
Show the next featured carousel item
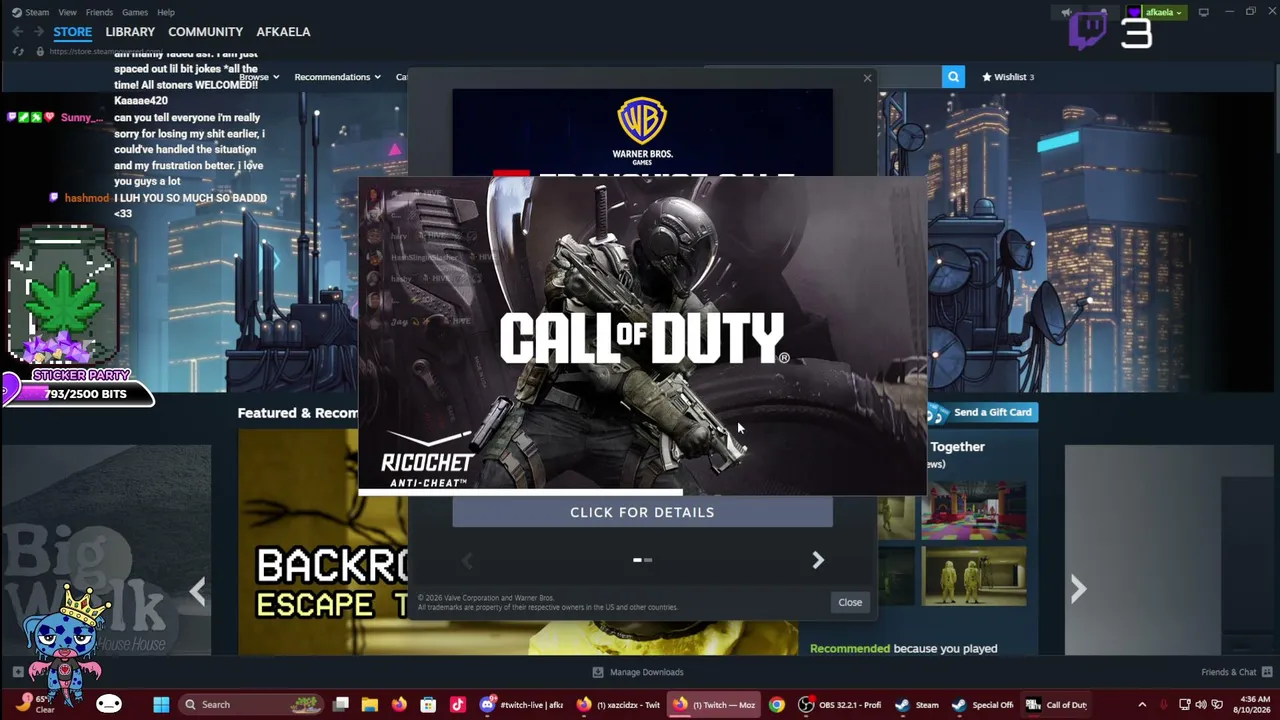click(1078, 590)
